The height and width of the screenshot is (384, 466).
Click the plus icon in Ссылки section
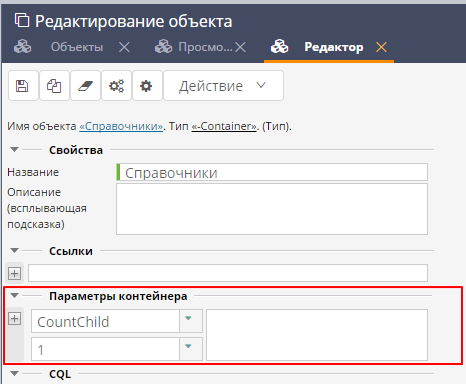14,274
